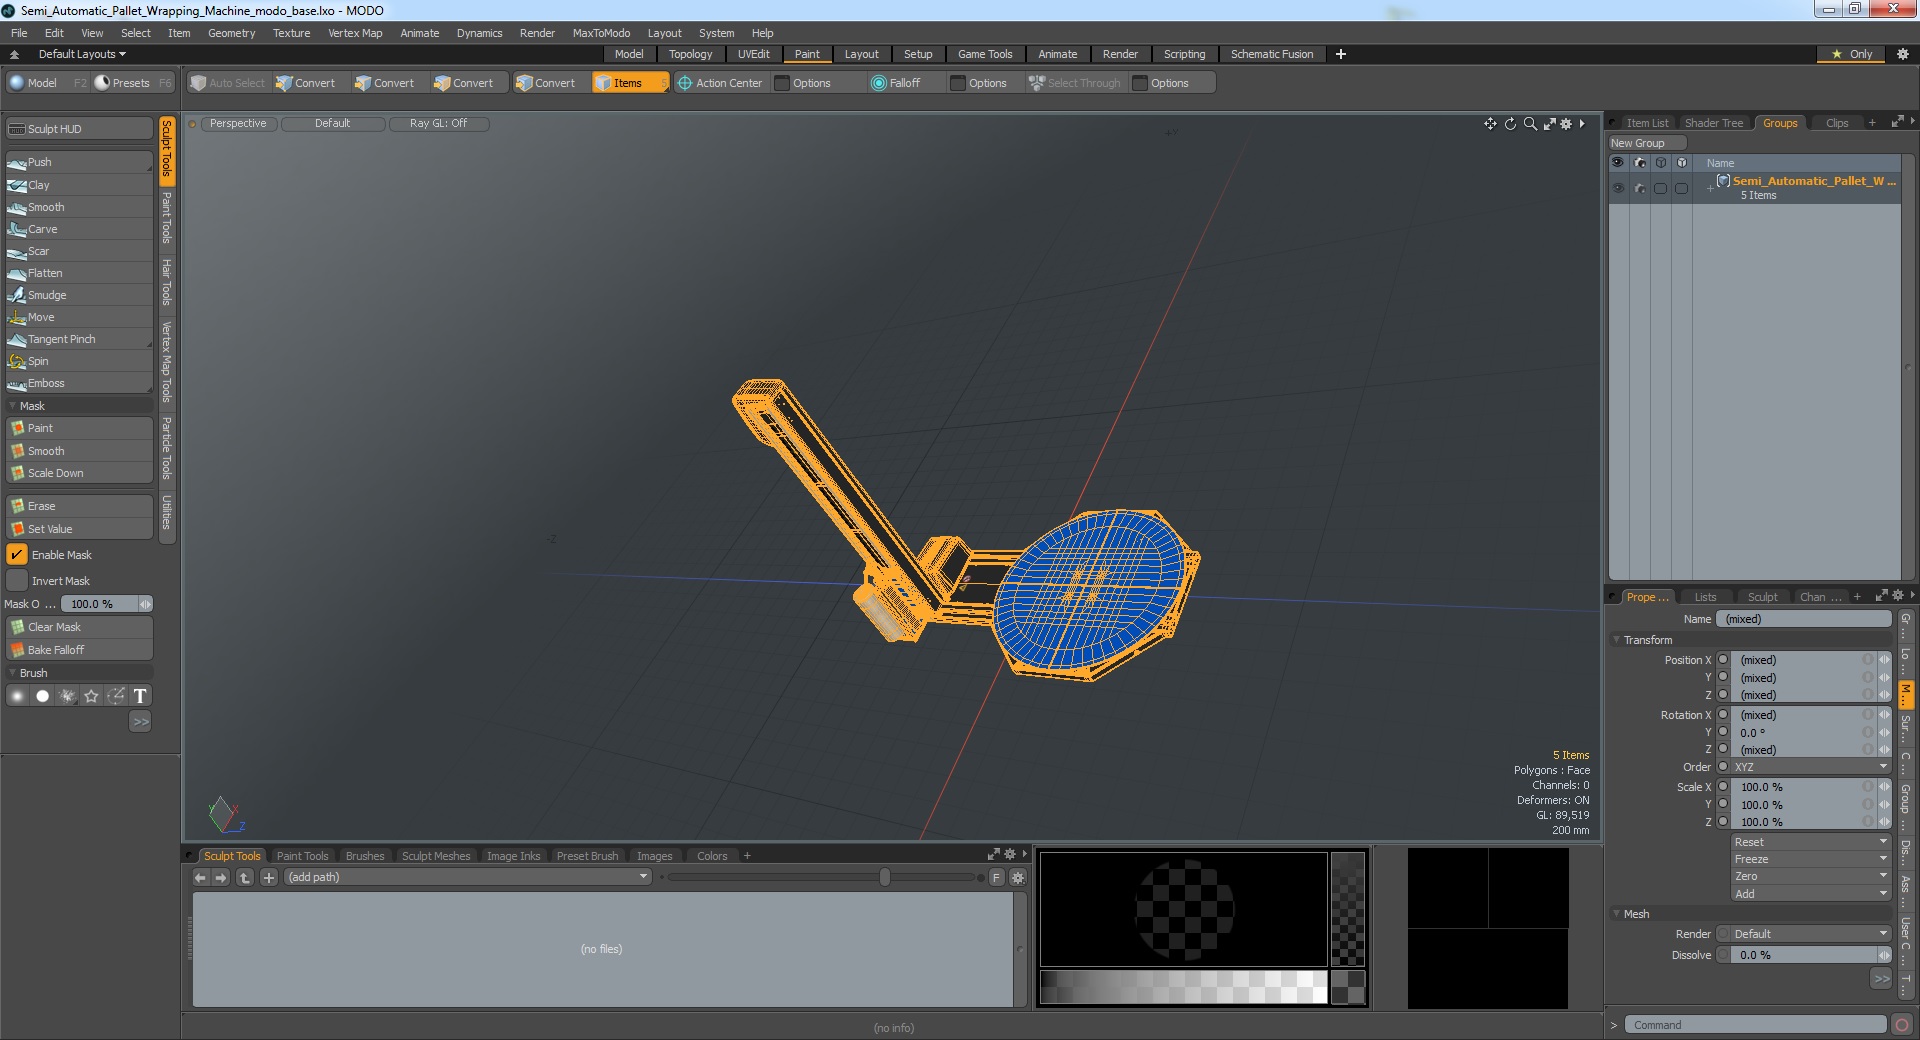This screenshot has width=1920, height=1040.
Task: Click the Action Center toolbar button
Action: tap(720, 83)
